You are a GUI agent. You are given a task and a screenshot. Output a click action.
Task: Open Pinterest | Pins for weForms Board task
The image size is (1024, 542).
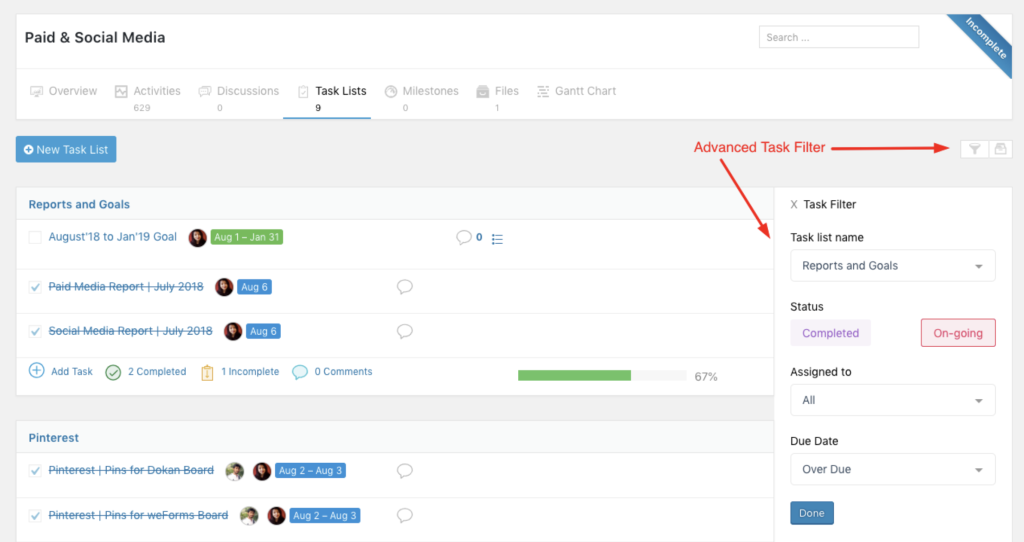(x=138, y=515)
